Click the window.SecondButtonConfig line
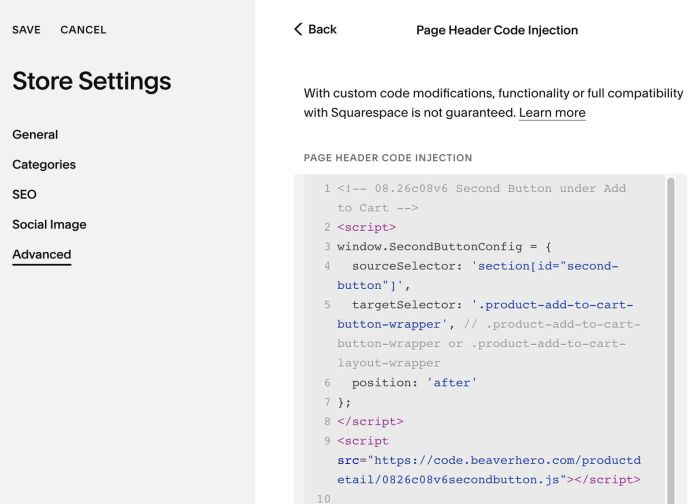 (444, 246)
